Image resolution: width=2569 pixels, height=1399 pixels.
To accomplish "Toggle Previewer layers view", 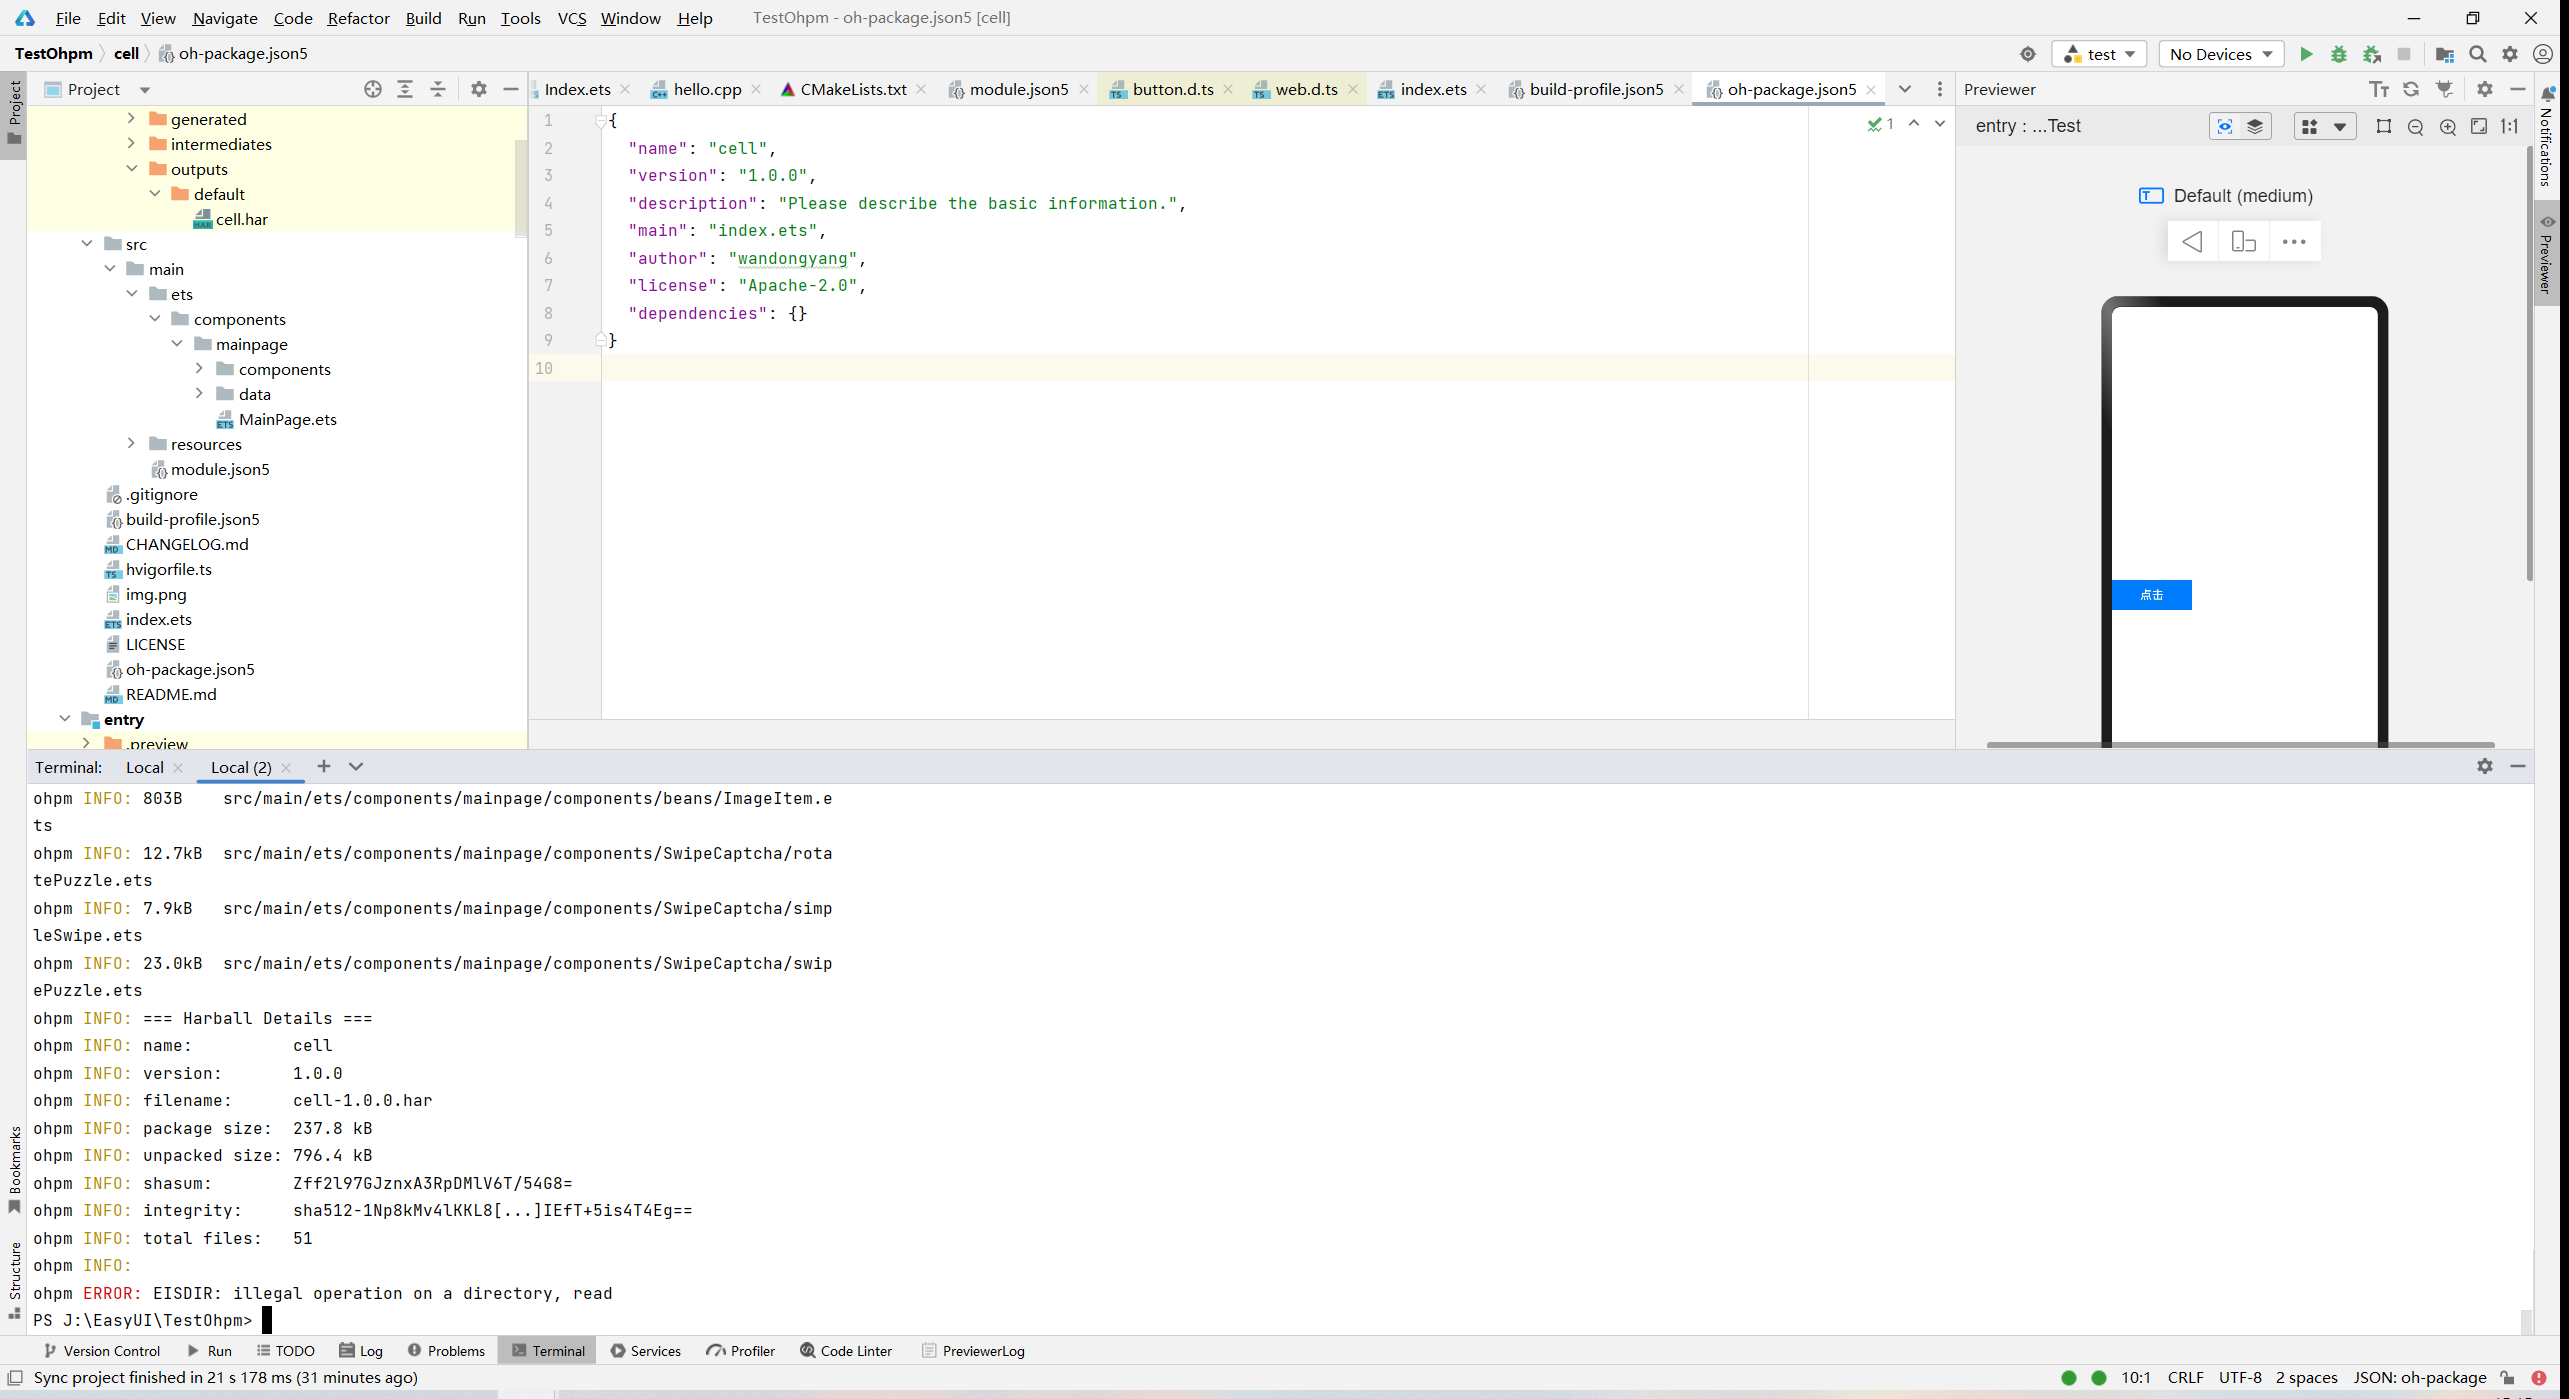I will [2255, 126].
